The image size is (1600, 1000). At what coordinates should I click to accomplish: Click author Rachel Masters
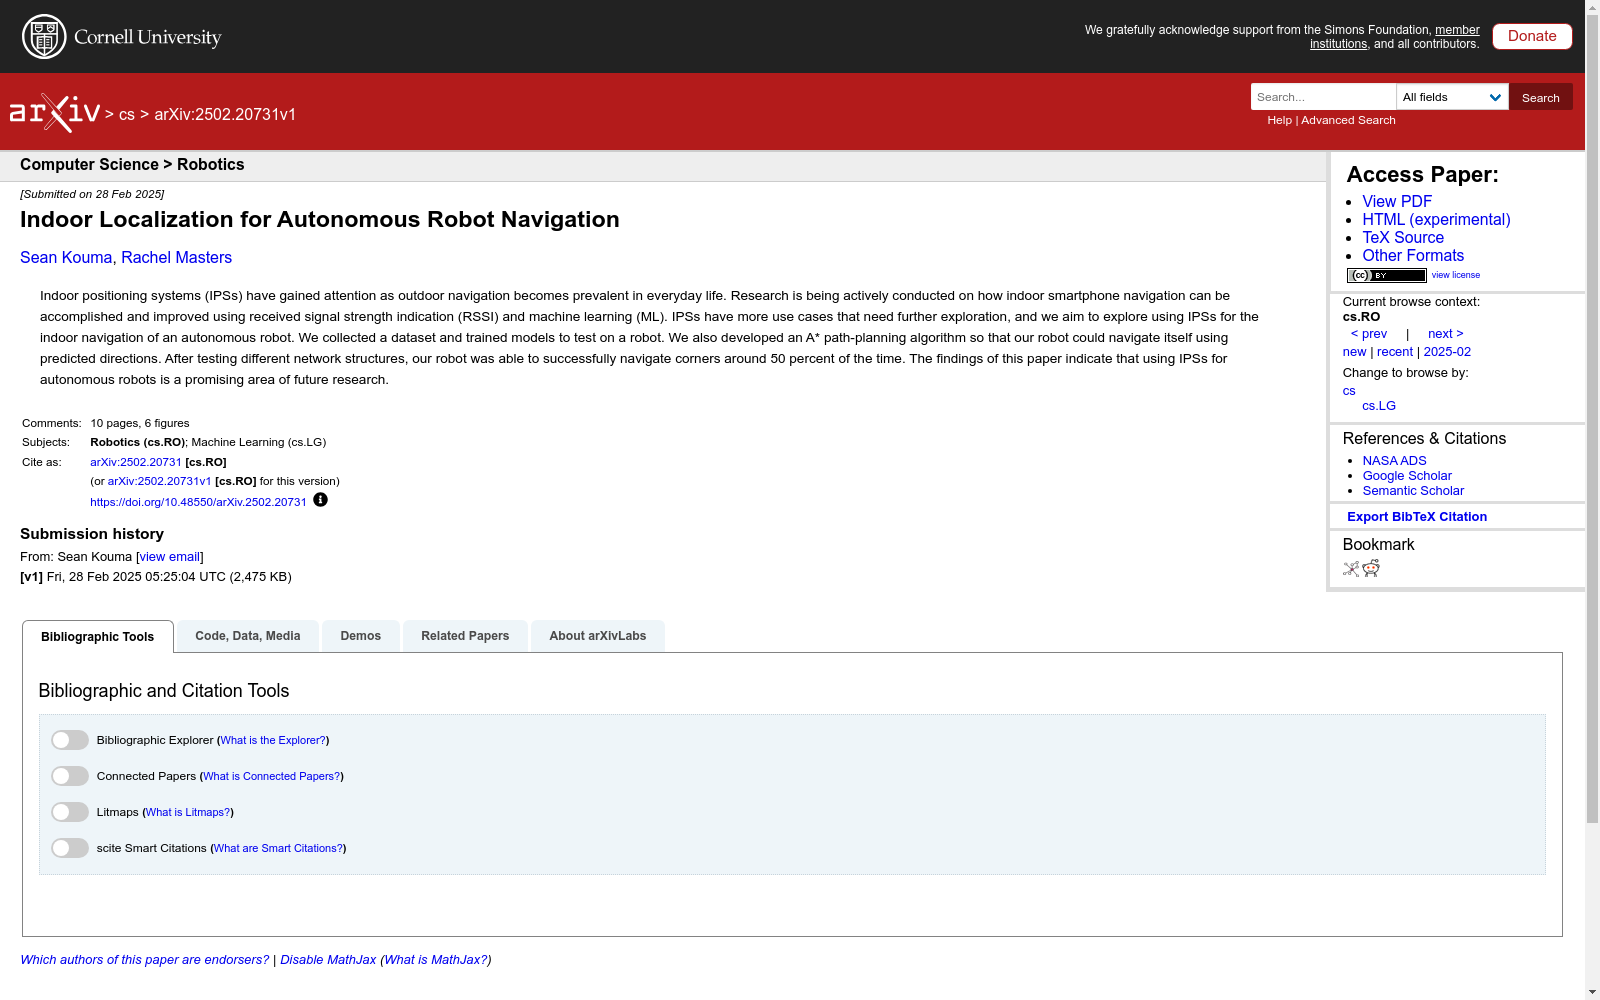176,257
